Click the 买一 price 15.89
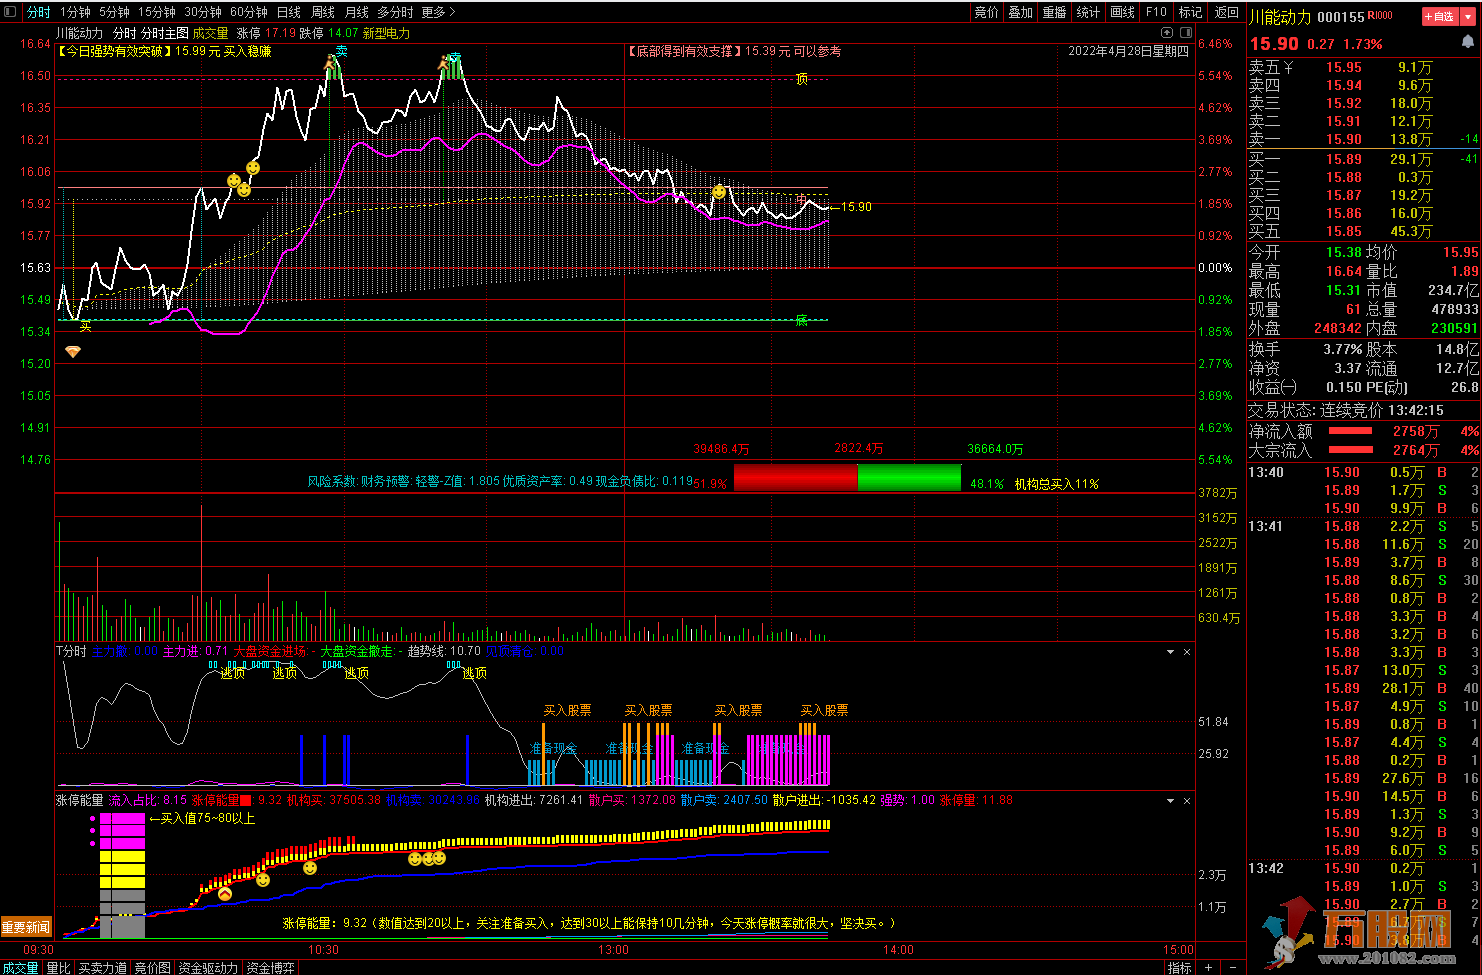 click(x=1344, y=159)
